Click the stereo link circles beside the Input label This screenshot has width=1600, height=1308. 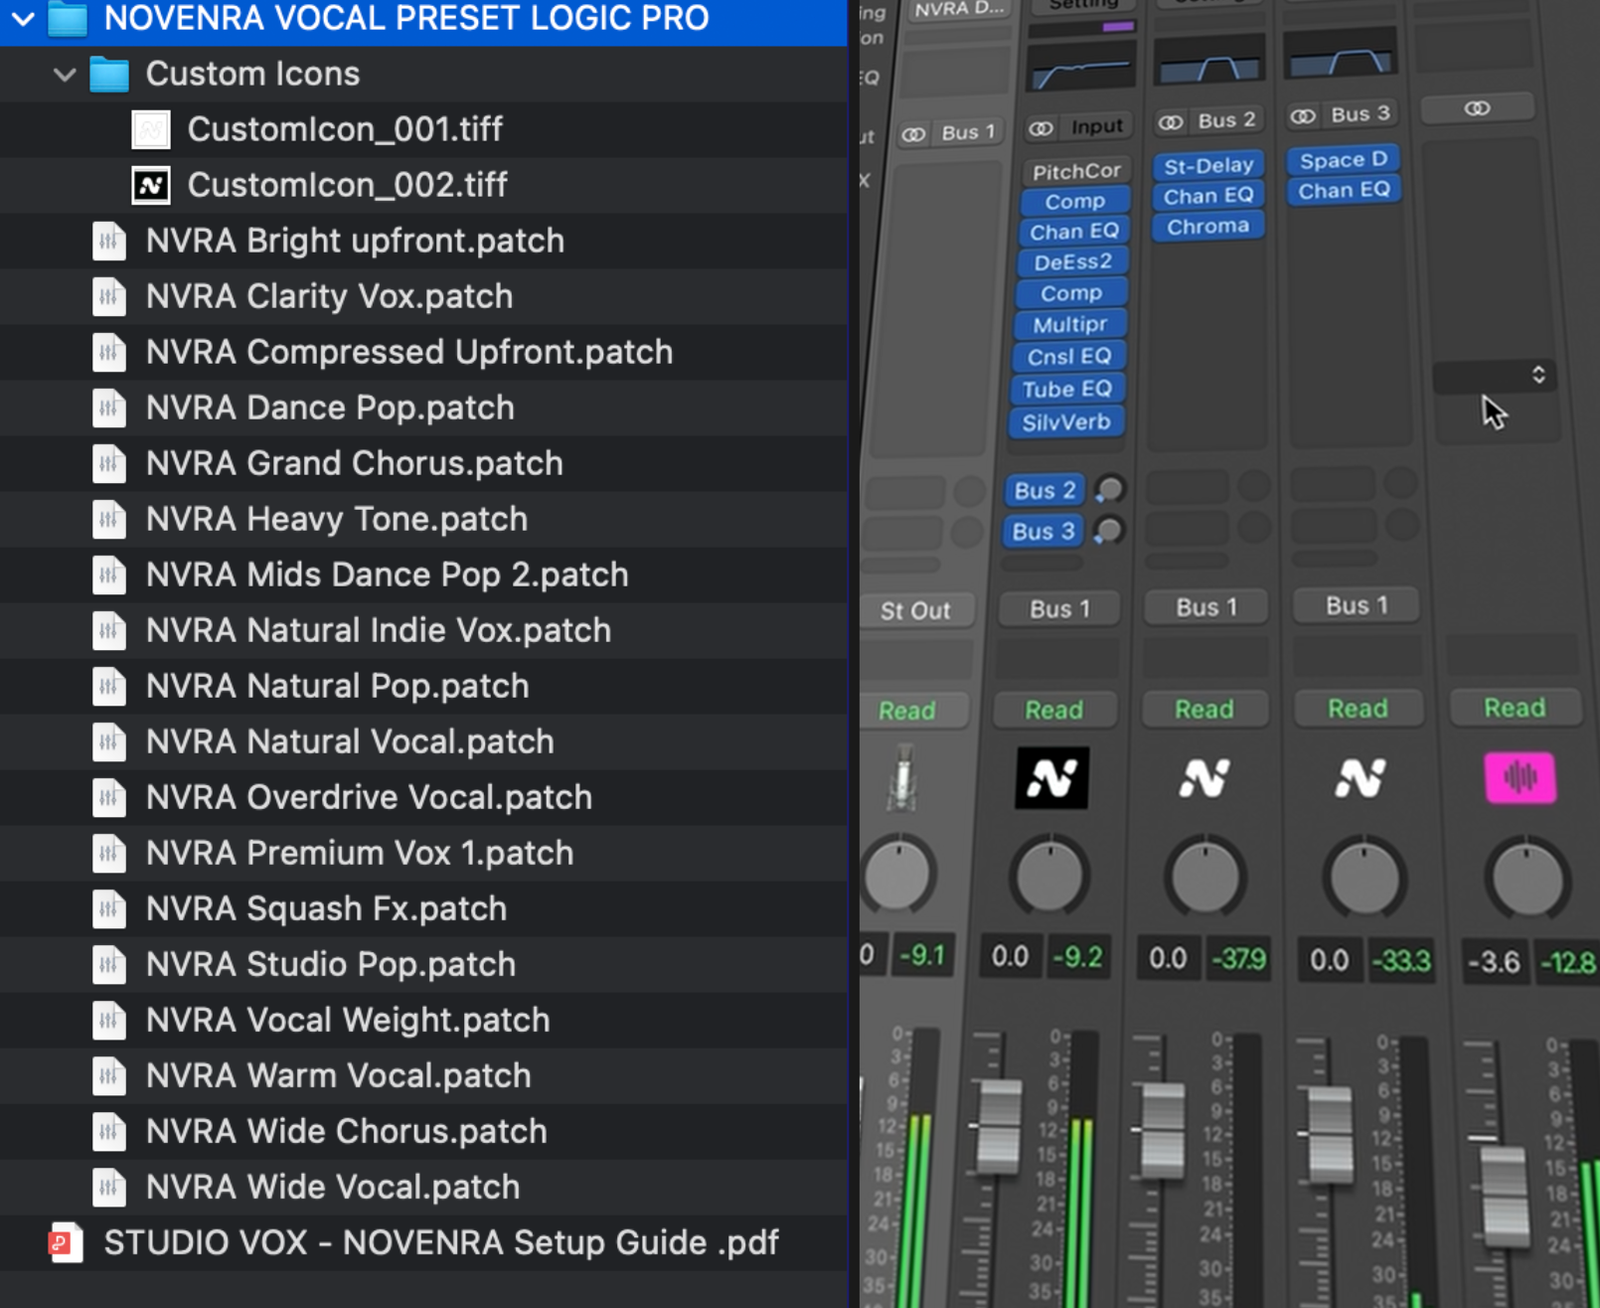click(x=1041, y=126)
